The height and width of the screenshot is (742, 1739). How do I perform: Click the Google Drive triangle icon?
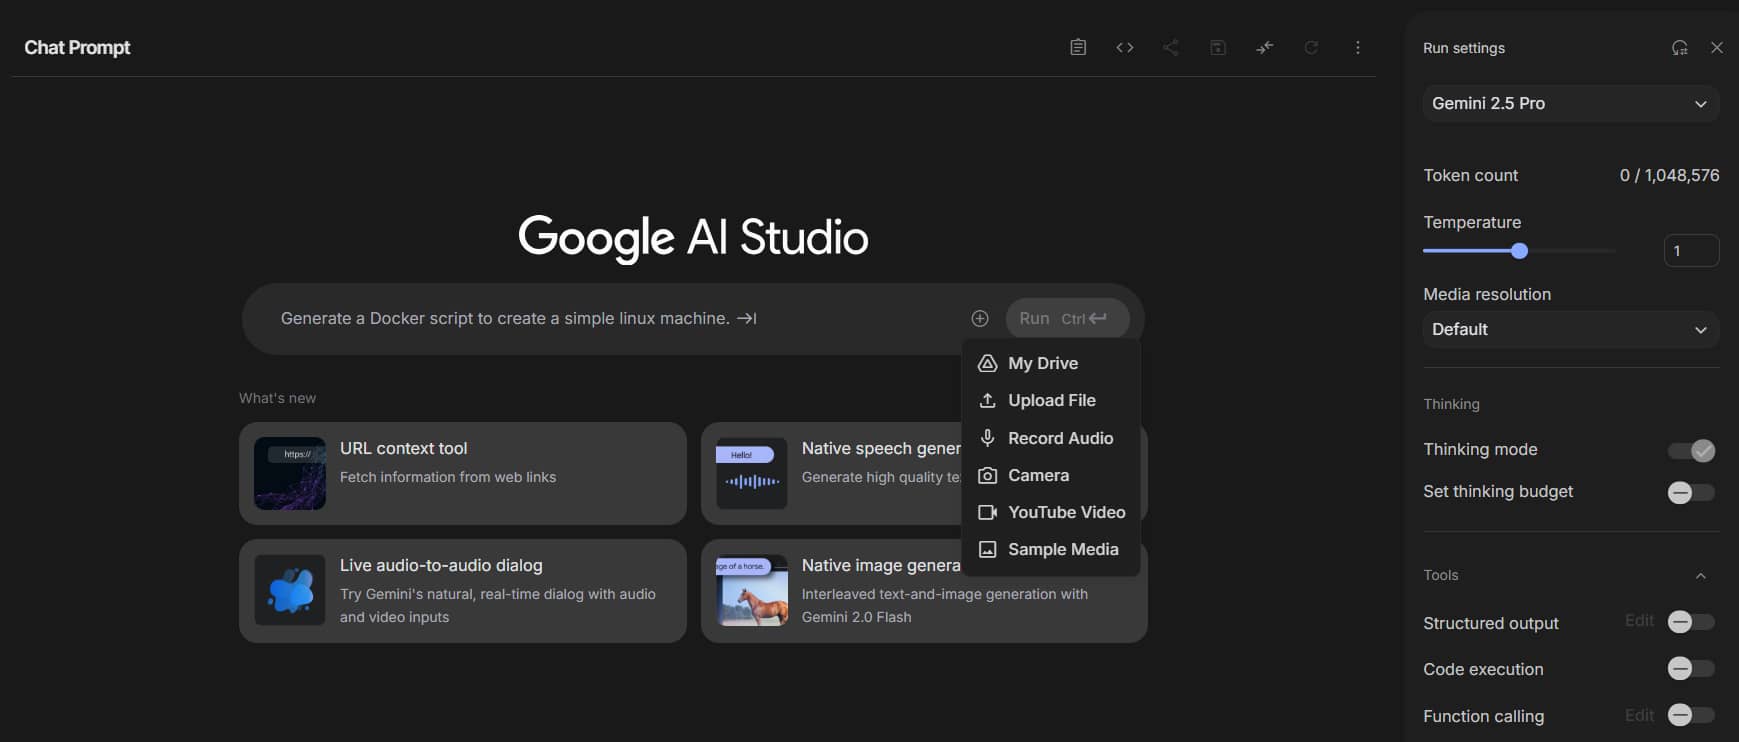[987, 363]
